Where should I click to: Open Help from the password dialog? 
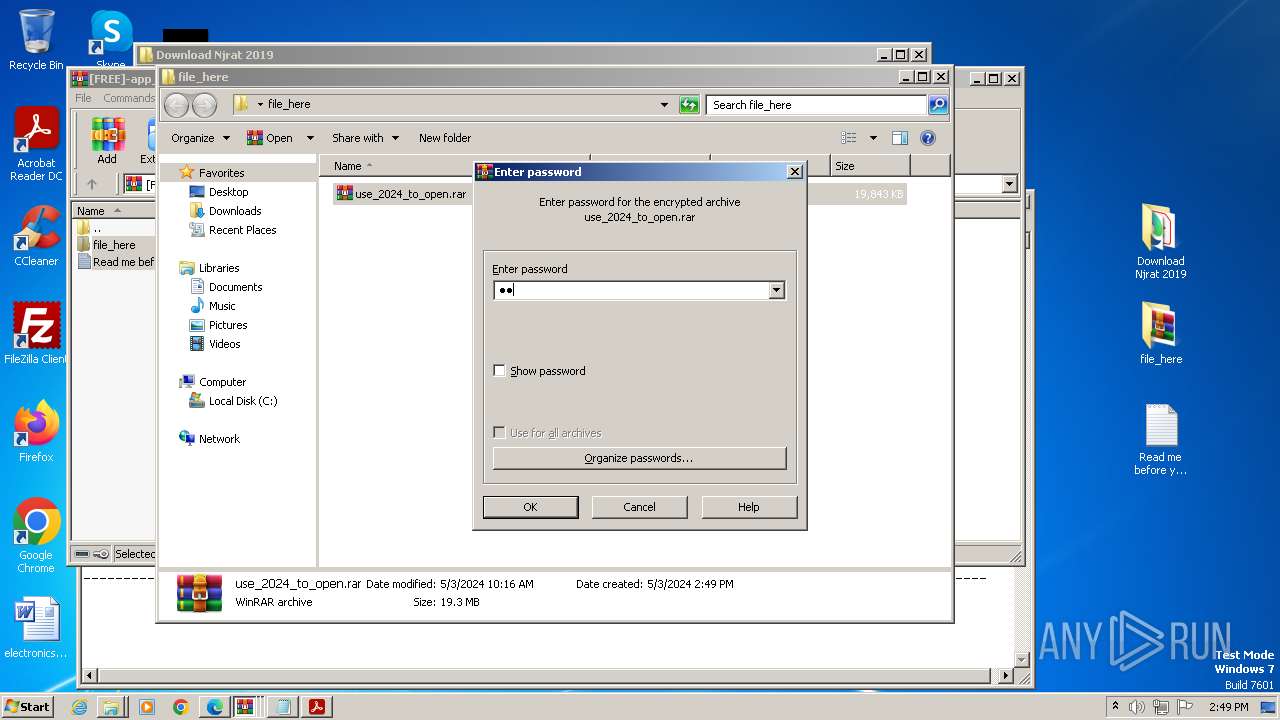(x=749, y=507)
